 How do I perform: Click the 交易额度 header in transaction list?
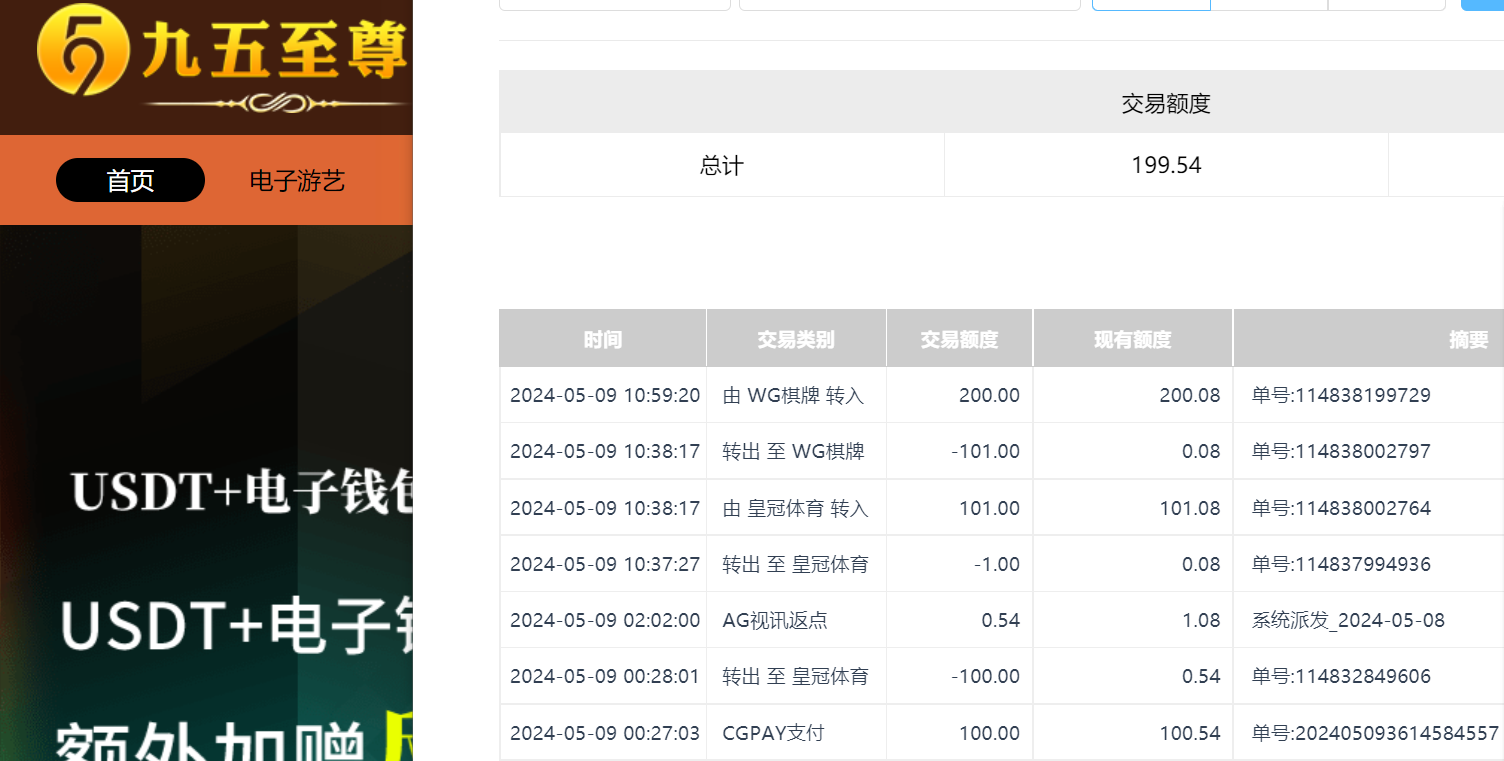coord(959,340)
